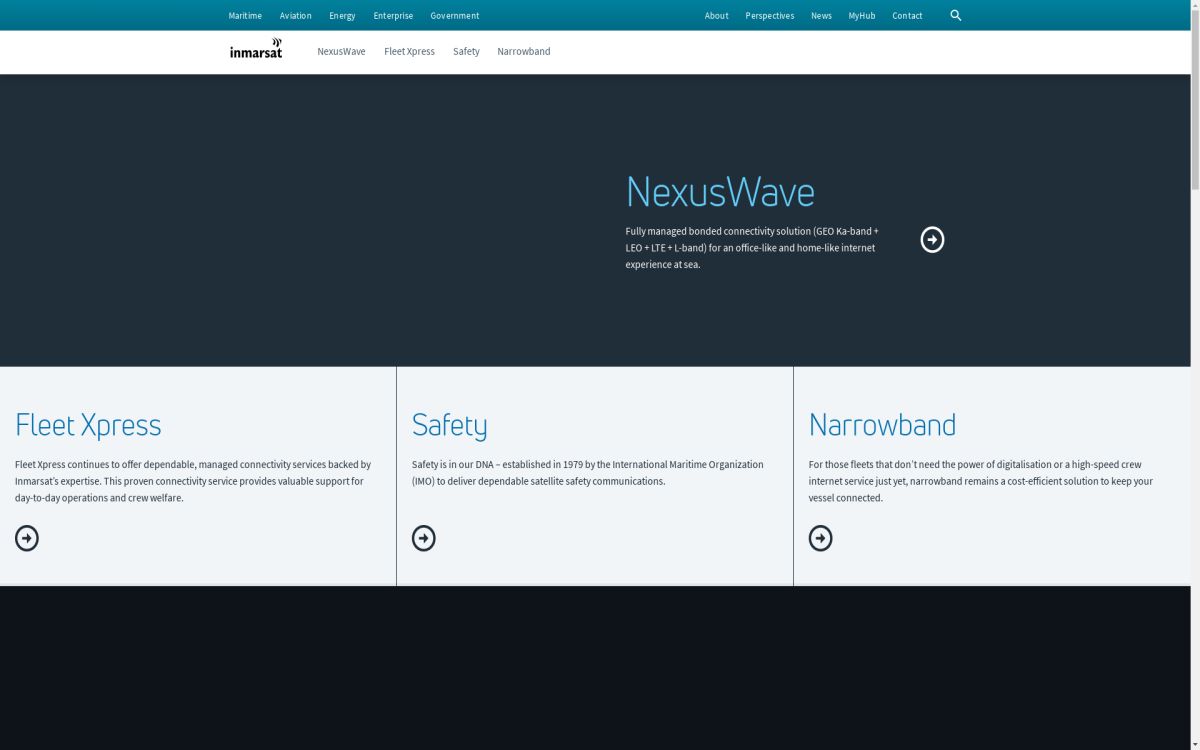The width and height of the screenshot is (1200, 750).
Task: Click the arrow icon under Narrowband
Action: [x=820, y=538]
